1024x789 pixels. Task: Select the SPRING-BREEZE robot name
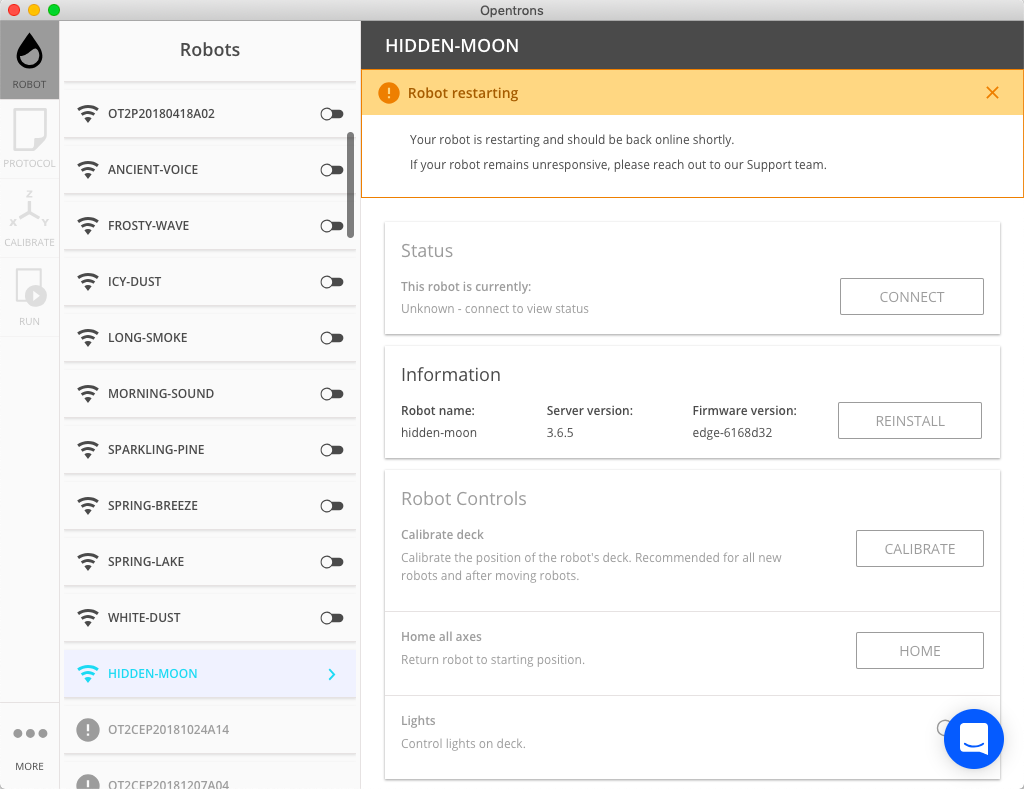153,506
